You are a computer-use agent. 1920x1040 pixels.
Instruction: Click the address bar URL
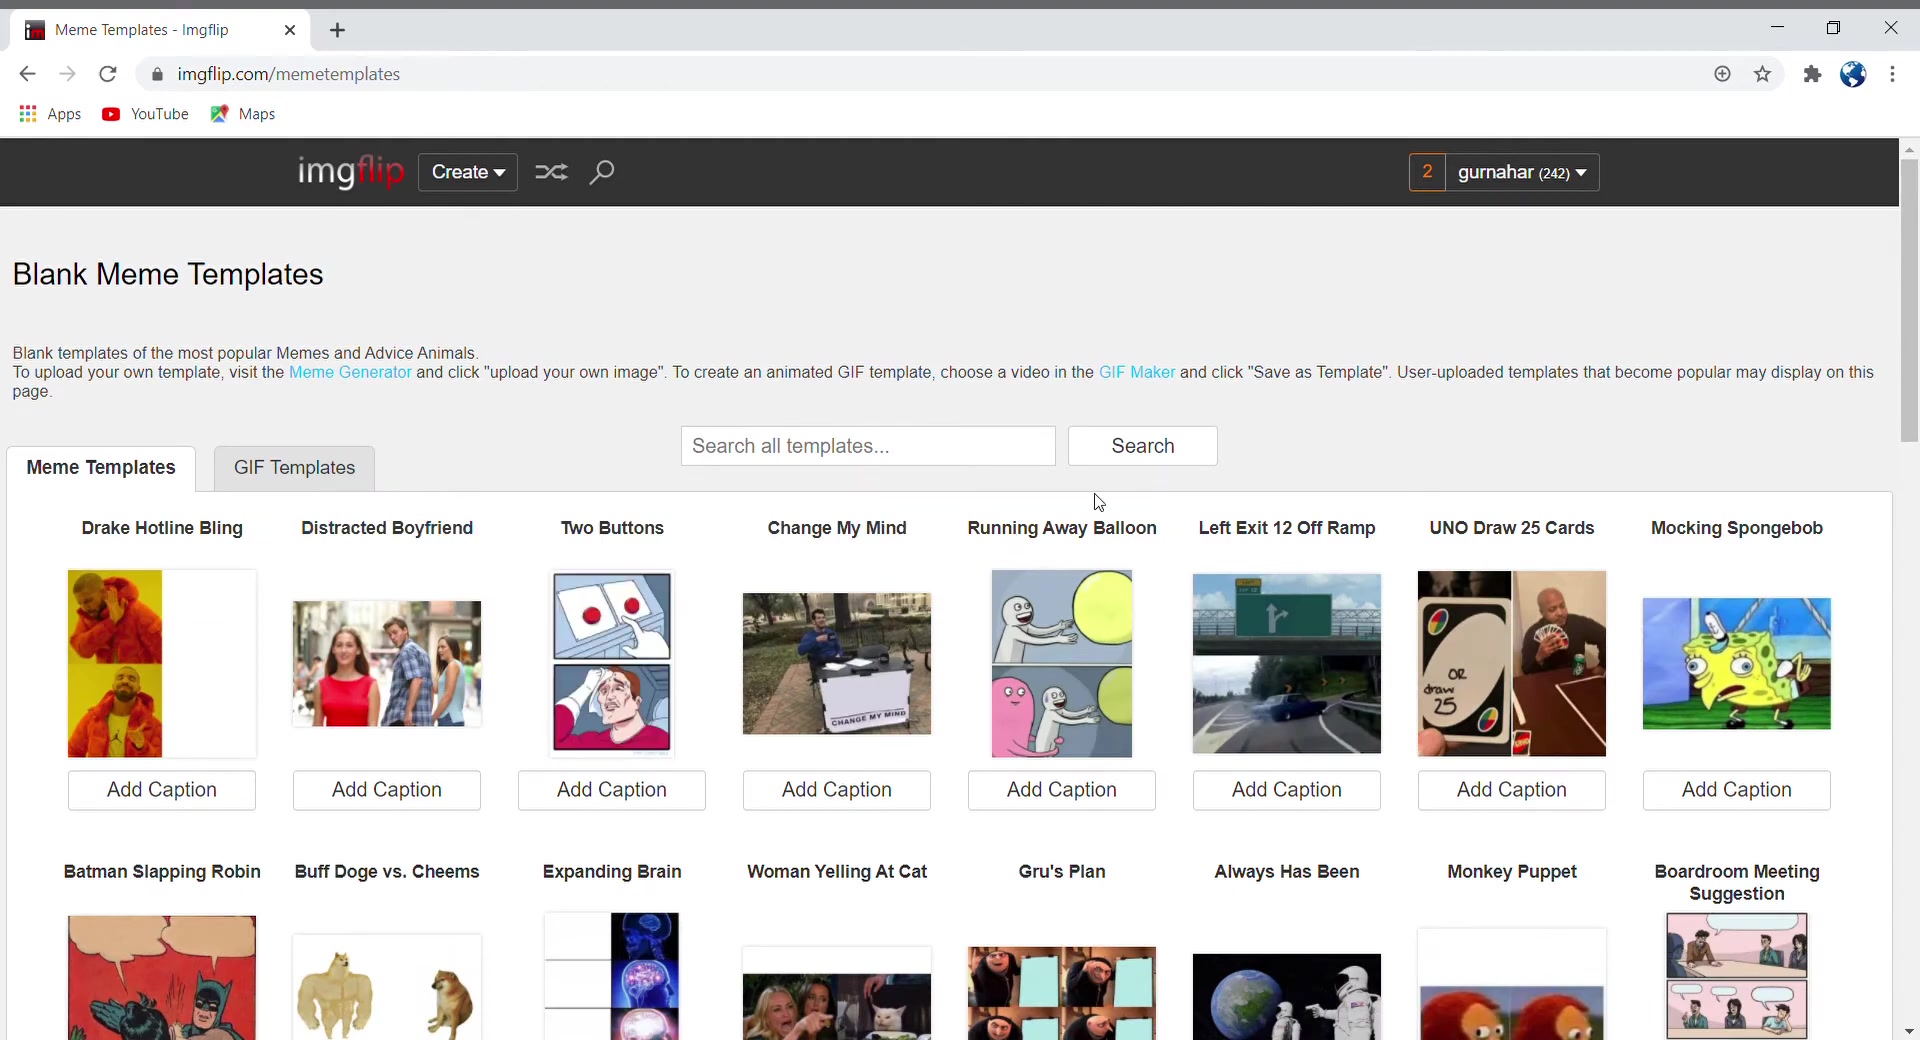click(288, 74)
